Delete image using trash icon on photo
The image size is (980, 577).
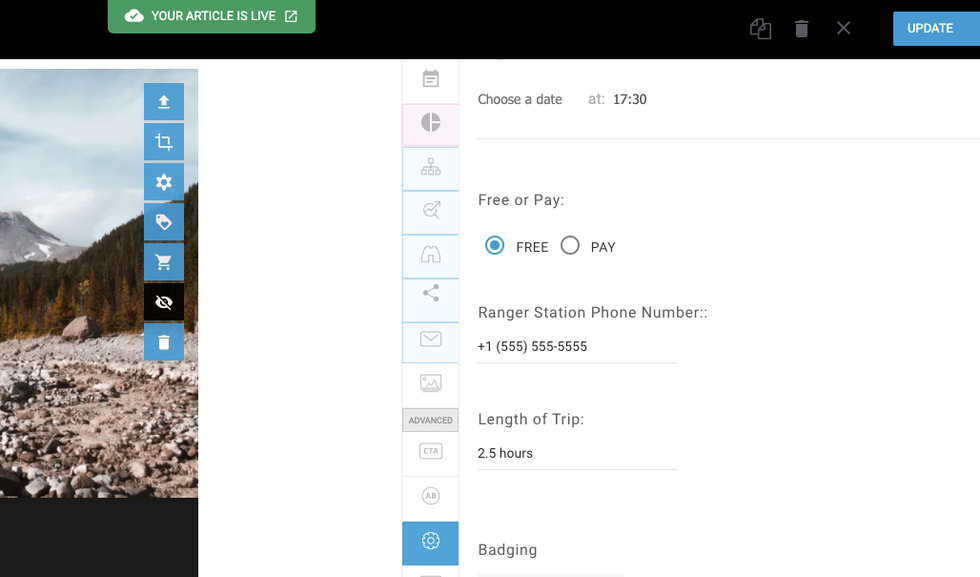click(164, 342)
